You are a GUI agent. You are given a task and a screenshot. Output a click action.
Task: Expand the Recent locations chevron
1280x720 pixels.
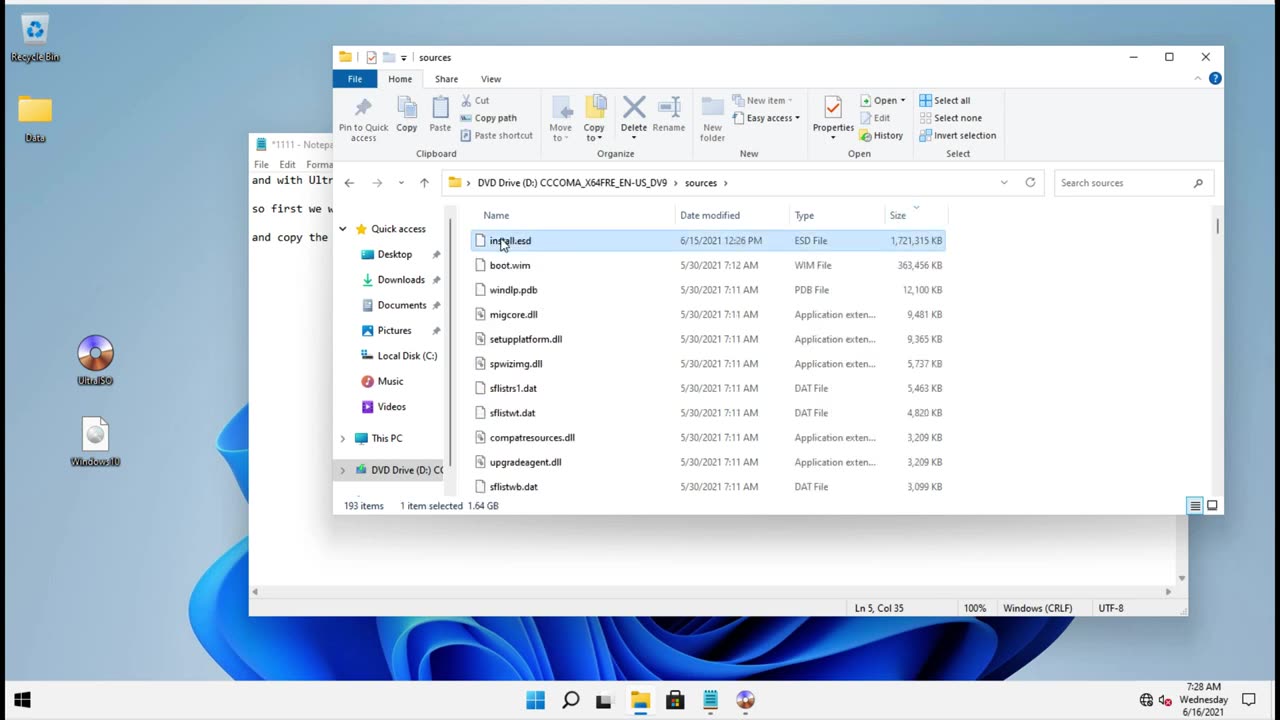click(x=401, y=183)
